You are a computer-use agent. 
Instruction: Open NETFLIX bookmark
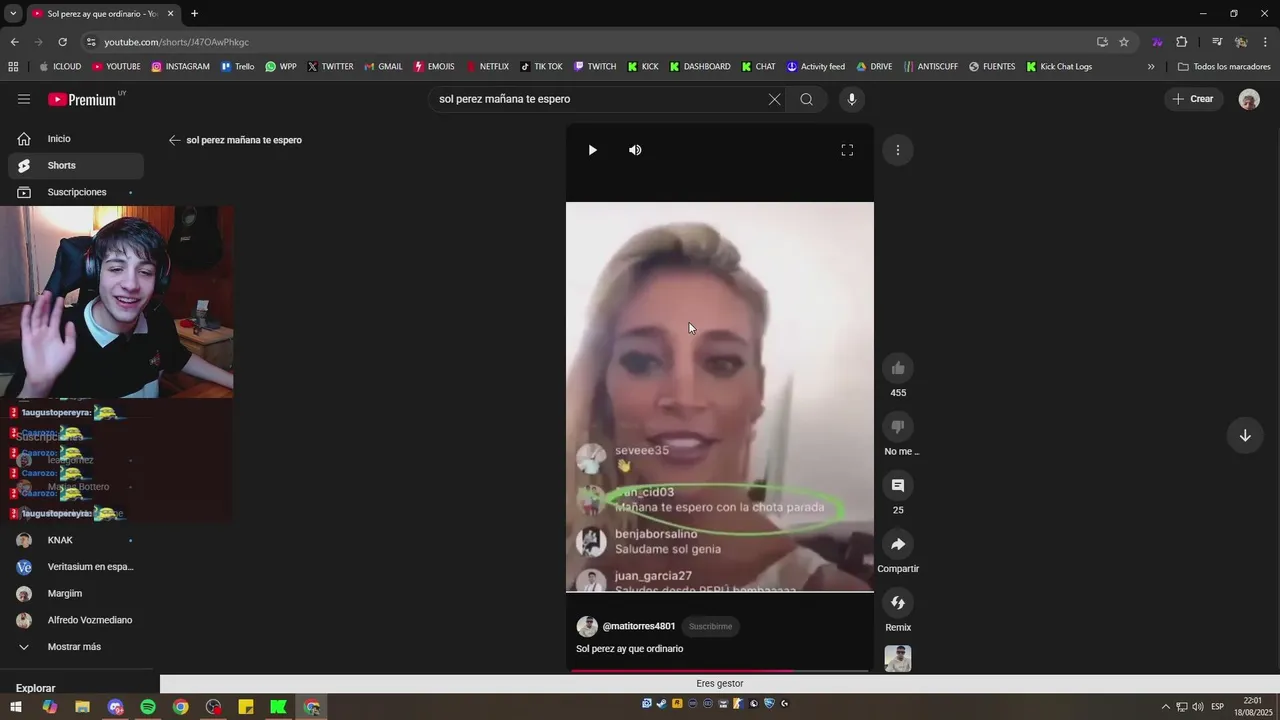point(487,67)
